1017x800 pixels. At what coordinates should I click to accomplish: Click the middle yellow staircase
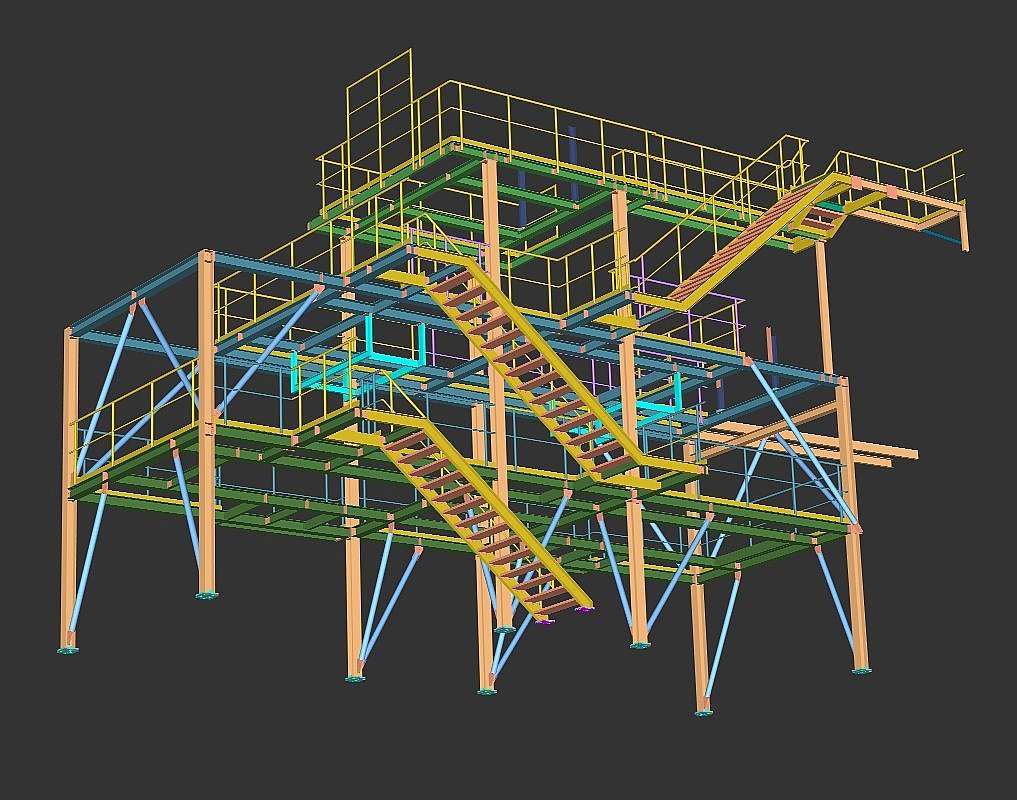(x=530, y=362)
